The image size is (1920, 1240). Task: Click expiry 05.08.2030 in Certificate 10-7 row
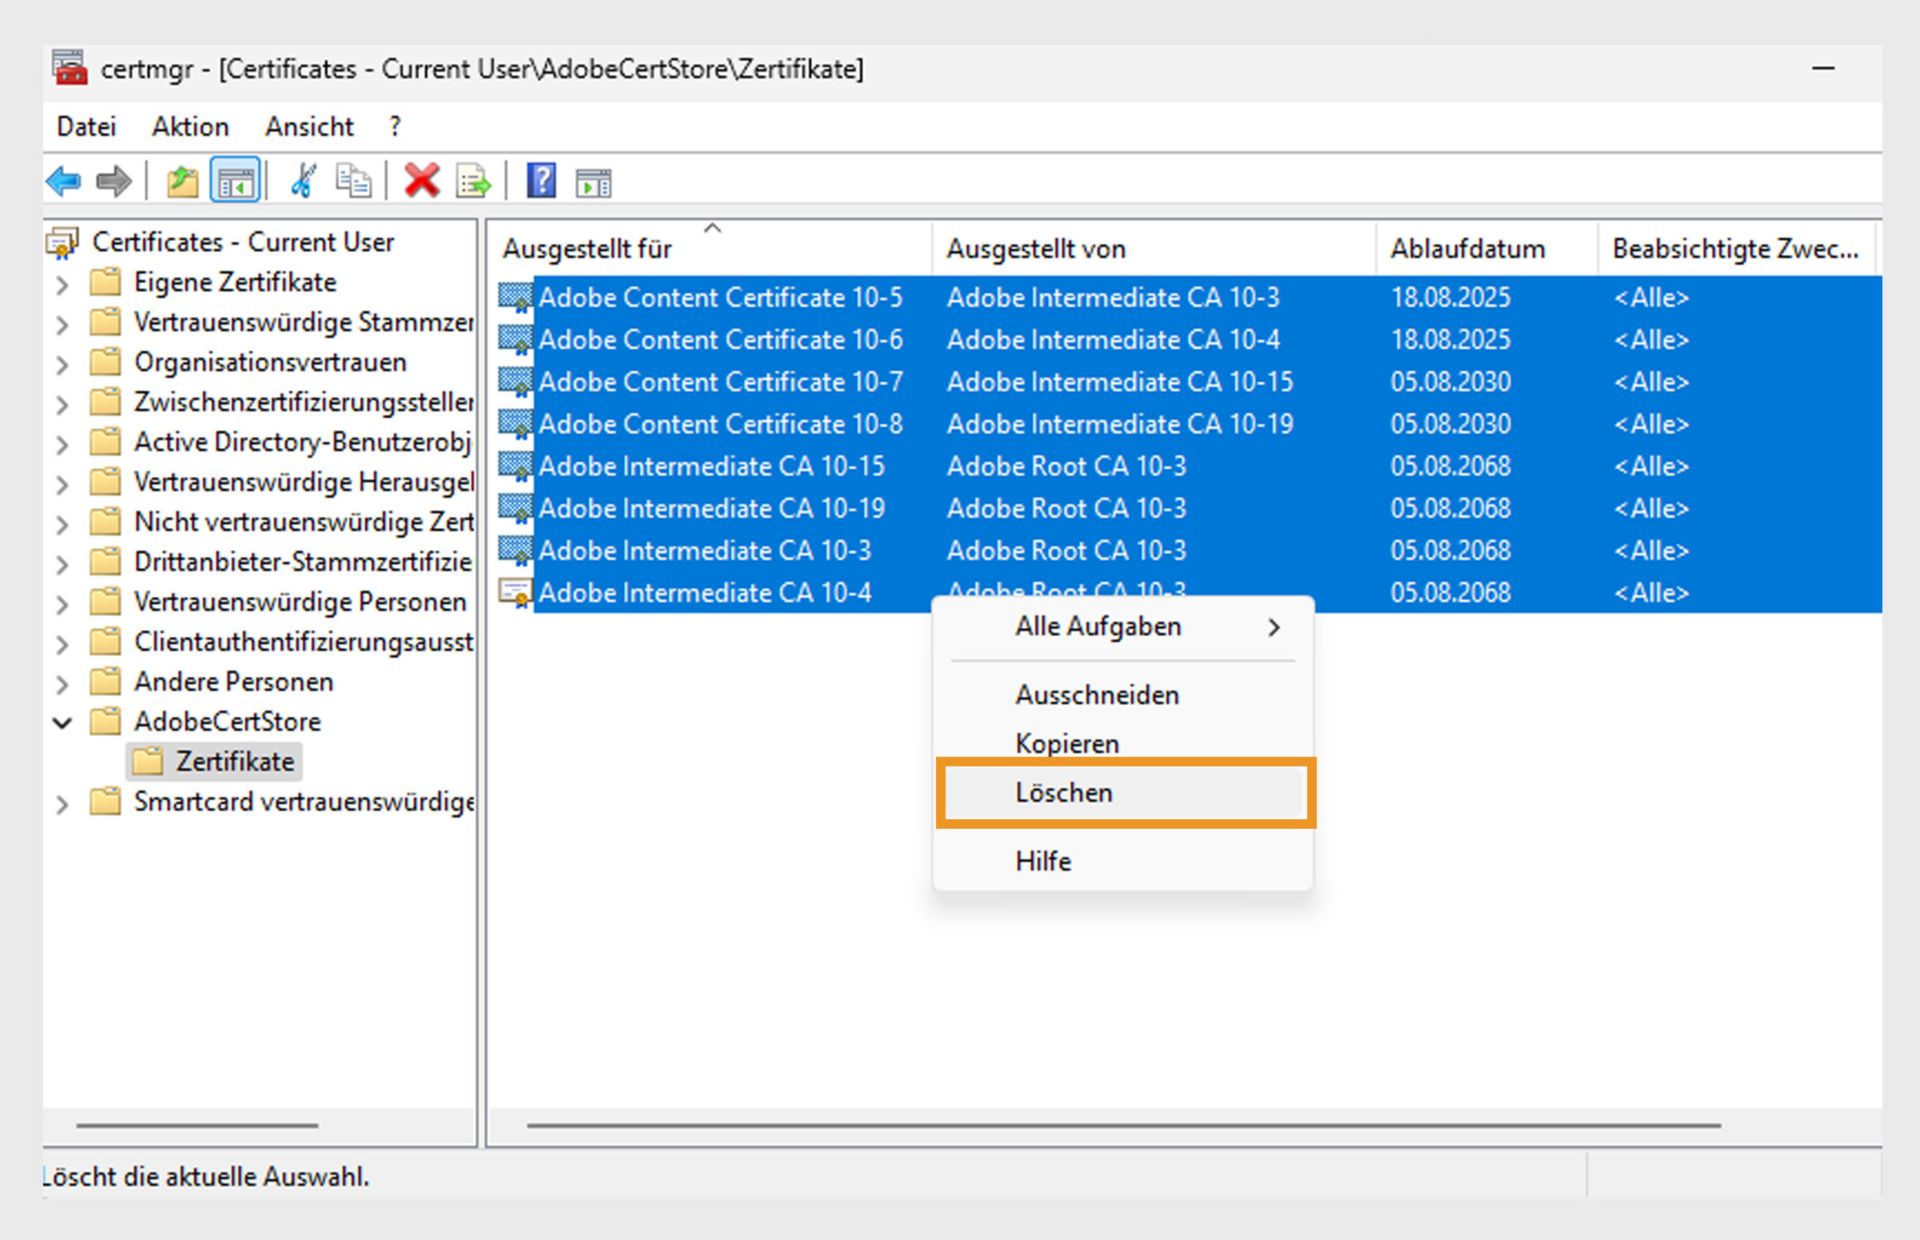(x=1450, y=382)
